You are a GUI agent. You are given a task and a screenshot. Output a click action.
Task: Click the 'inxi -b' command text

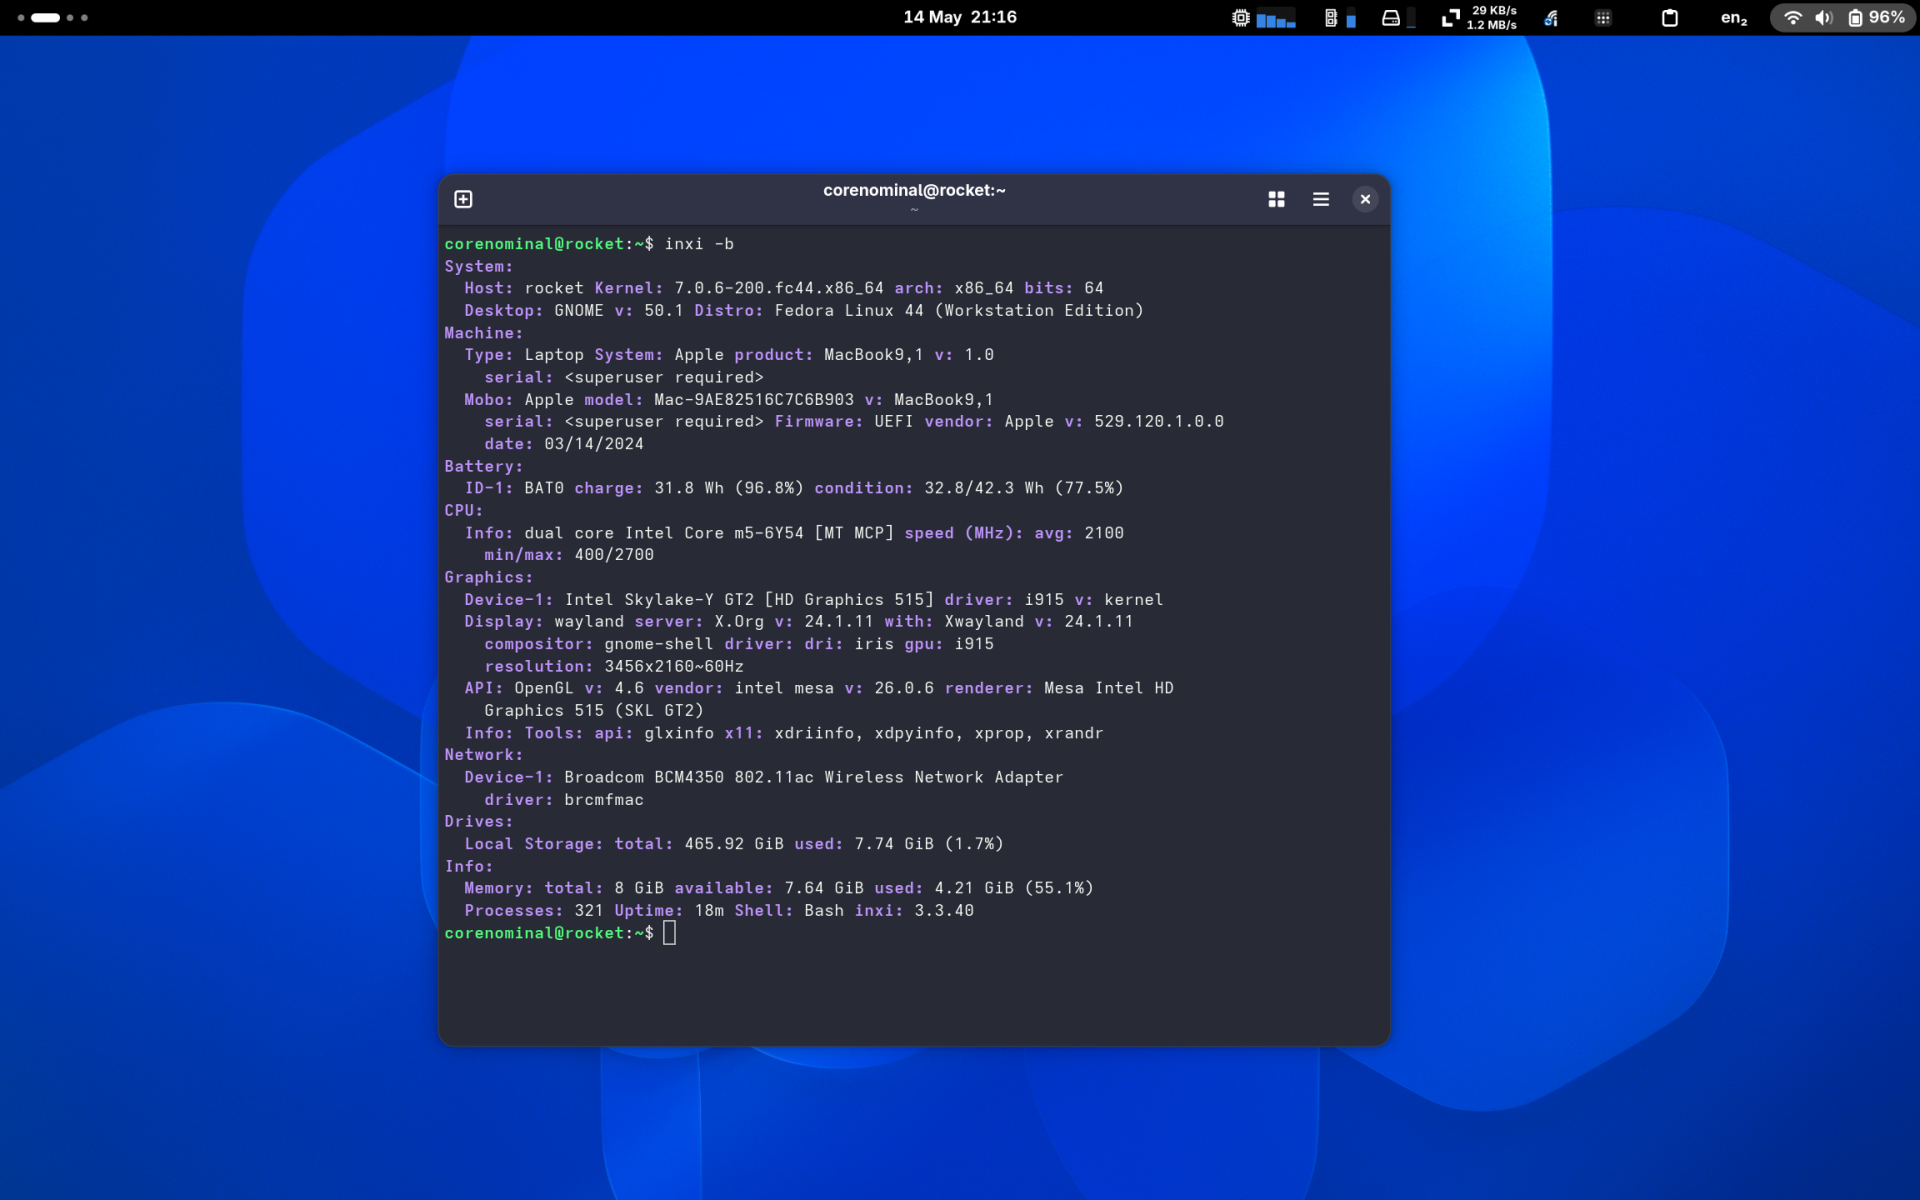pyautogui.click(x=699, y=244)
